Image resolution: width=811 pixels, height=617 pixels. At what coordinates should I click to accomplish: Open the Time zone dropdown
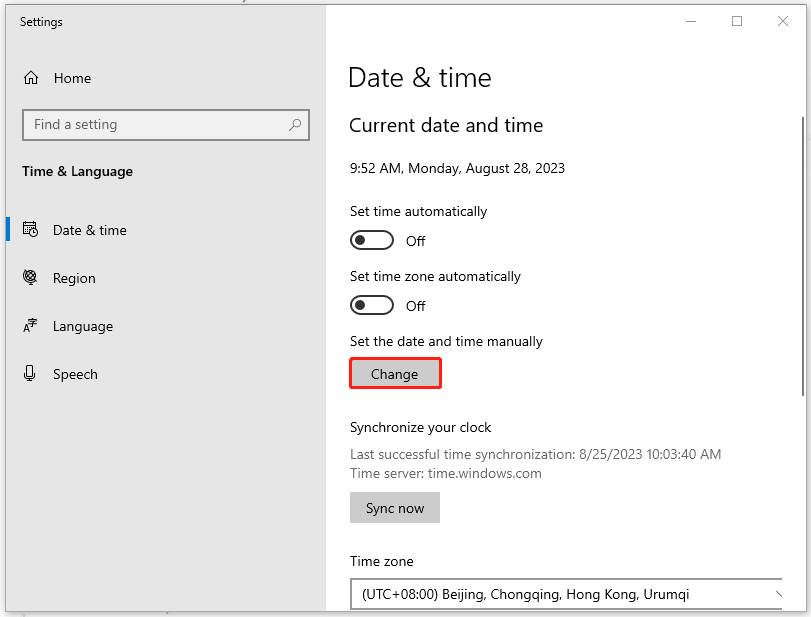coord(565,594)
